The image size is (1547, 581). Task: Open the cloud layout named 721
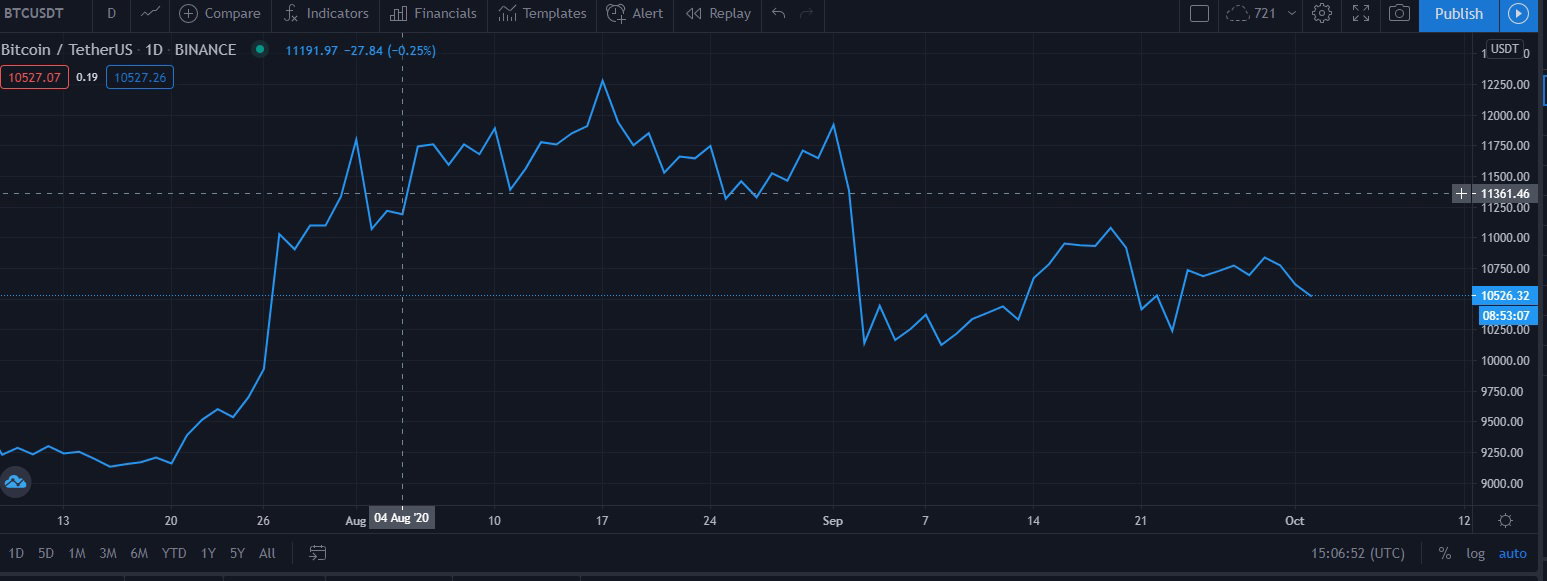(1250, 13)
